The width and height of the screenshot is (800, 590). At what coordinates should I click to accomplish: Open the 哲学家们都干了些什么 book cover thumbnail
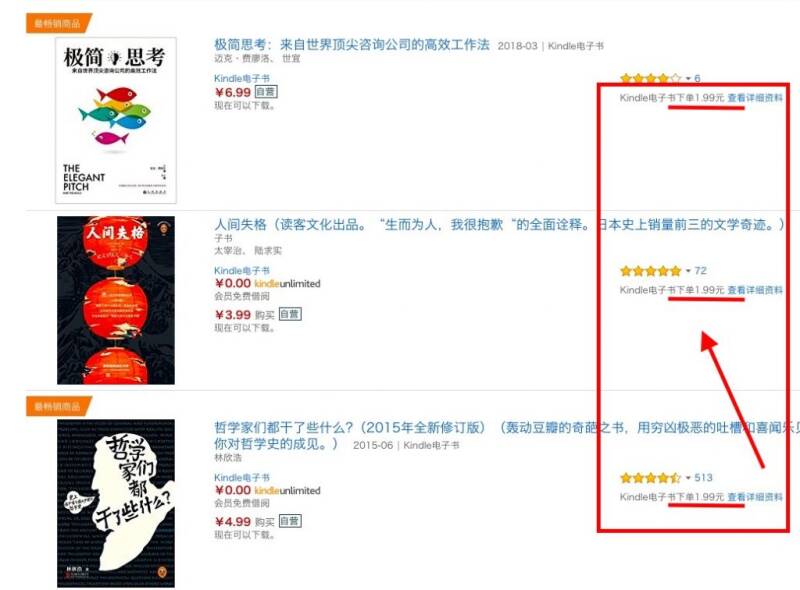116,503
